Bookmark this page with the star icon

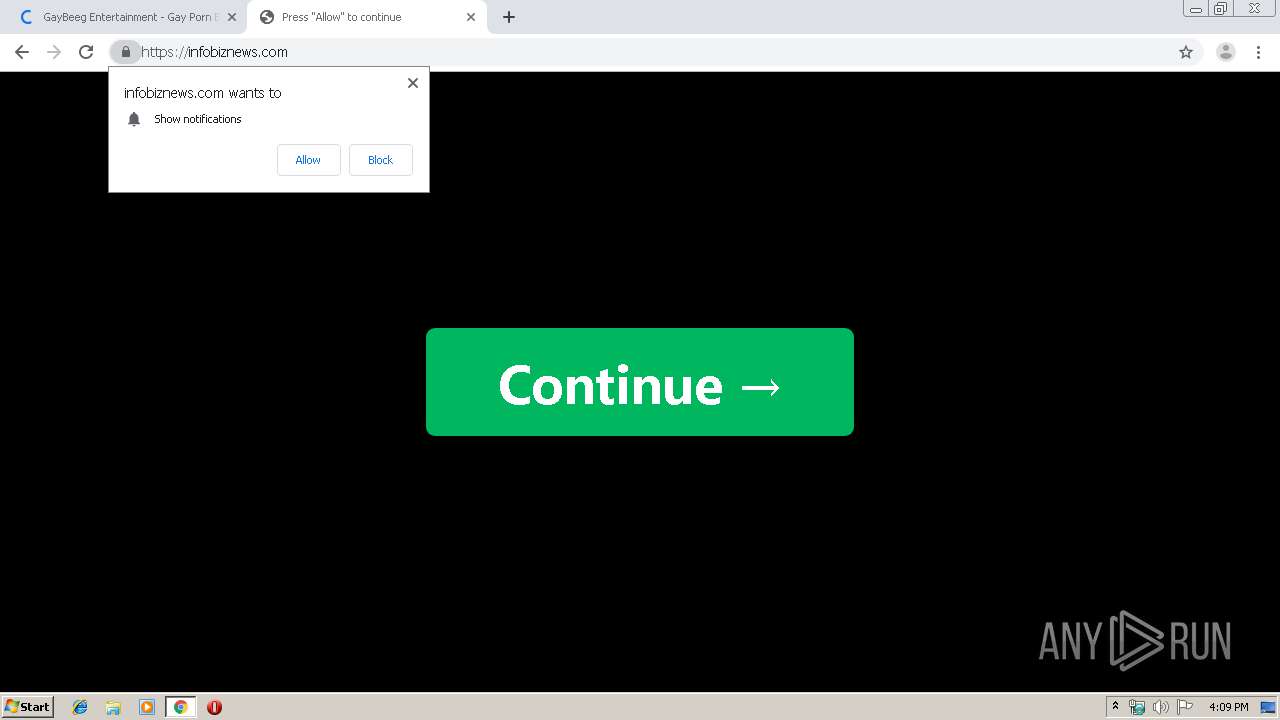pyautogui.click(x=1186, y=52)
